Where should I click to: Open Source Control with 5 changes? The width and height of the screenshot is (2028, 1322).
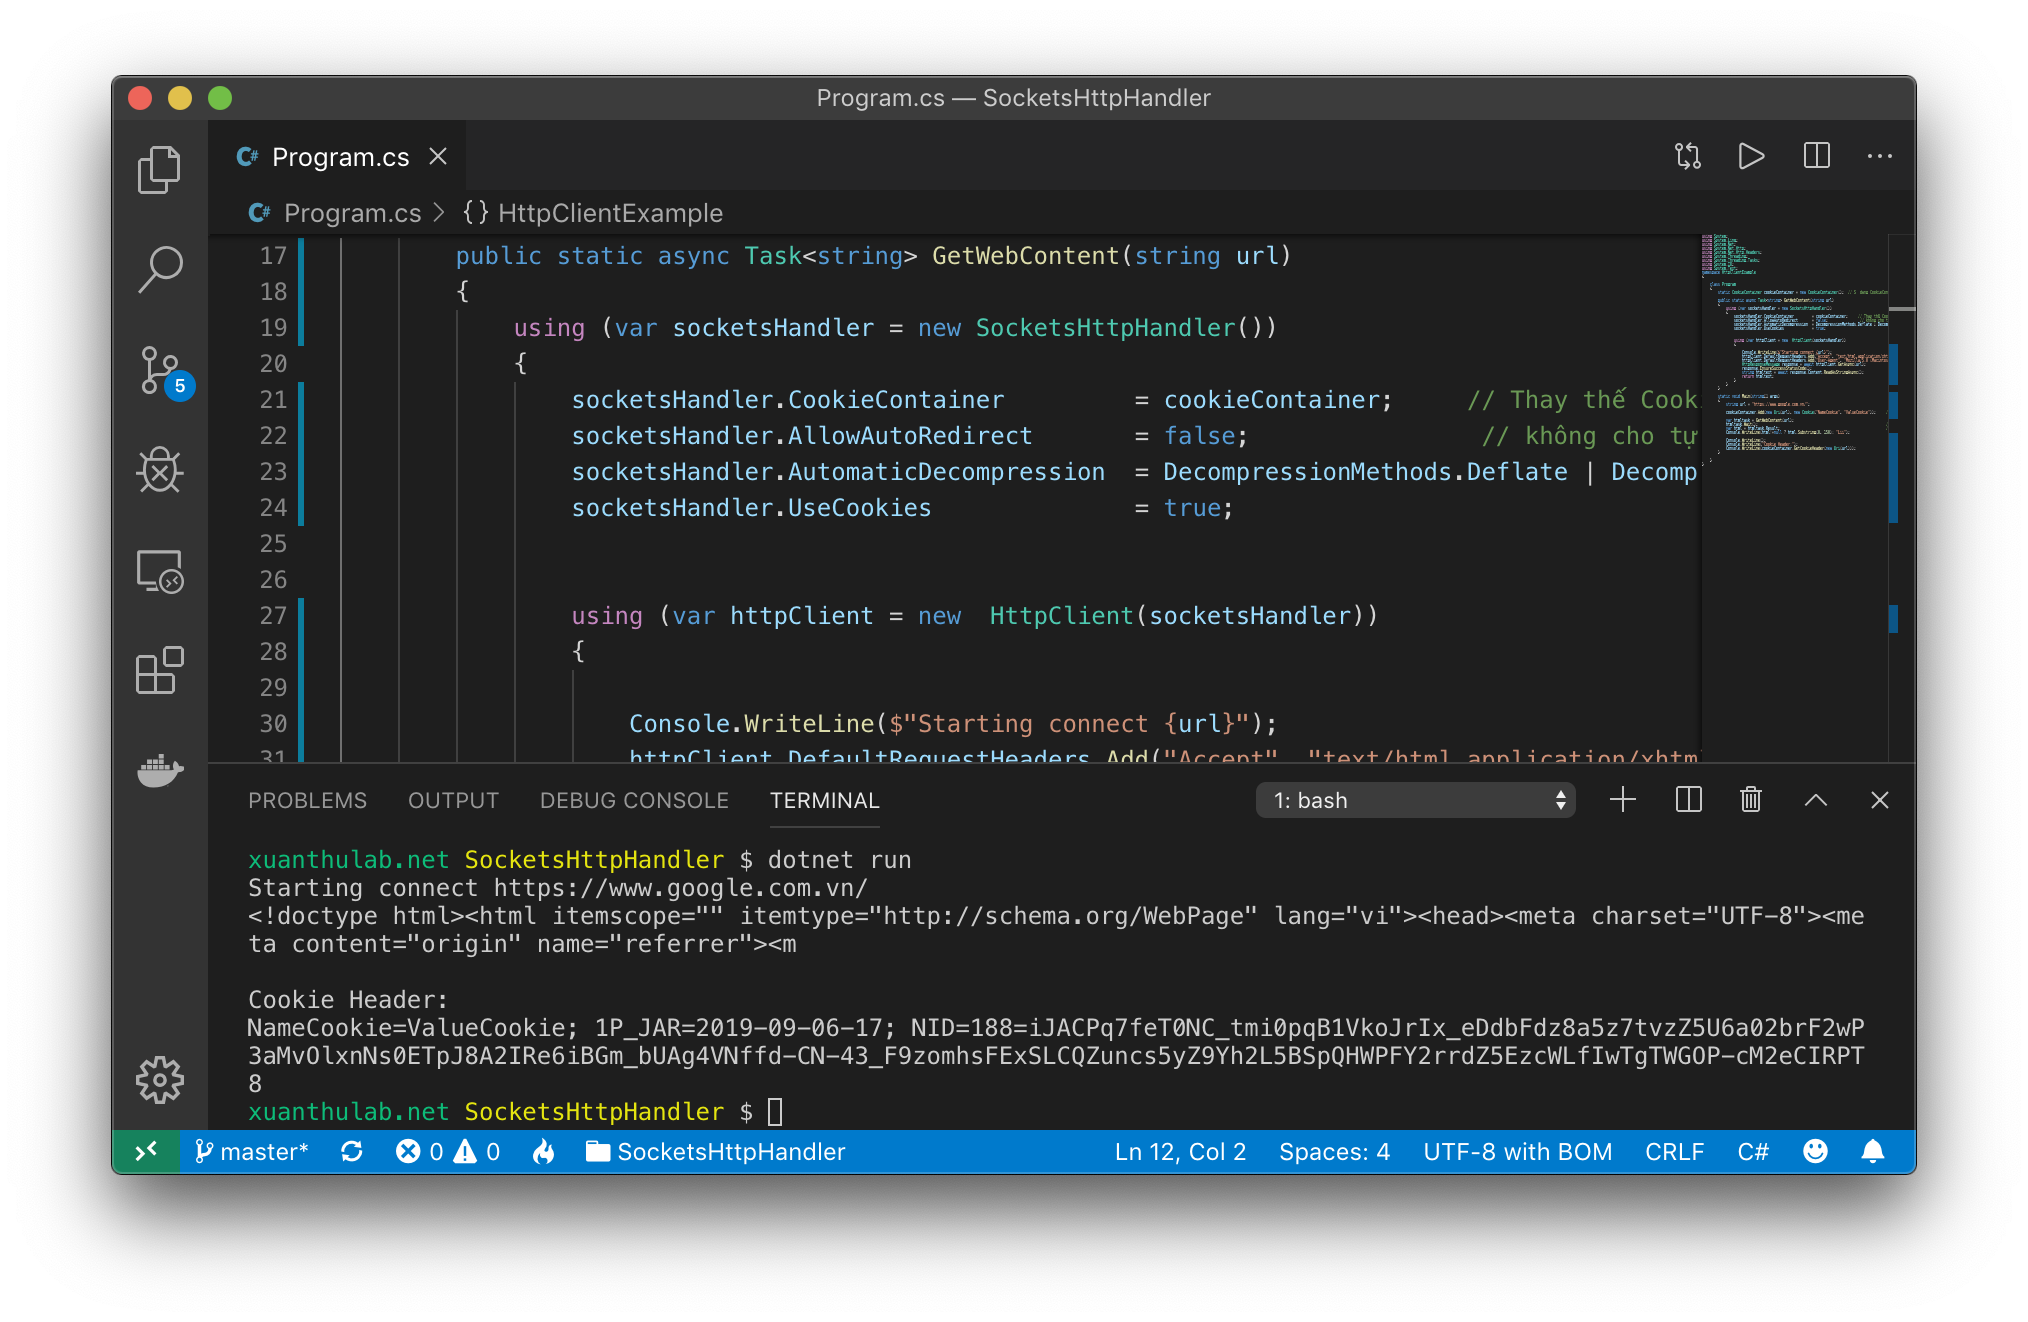(x=159, y=371)
